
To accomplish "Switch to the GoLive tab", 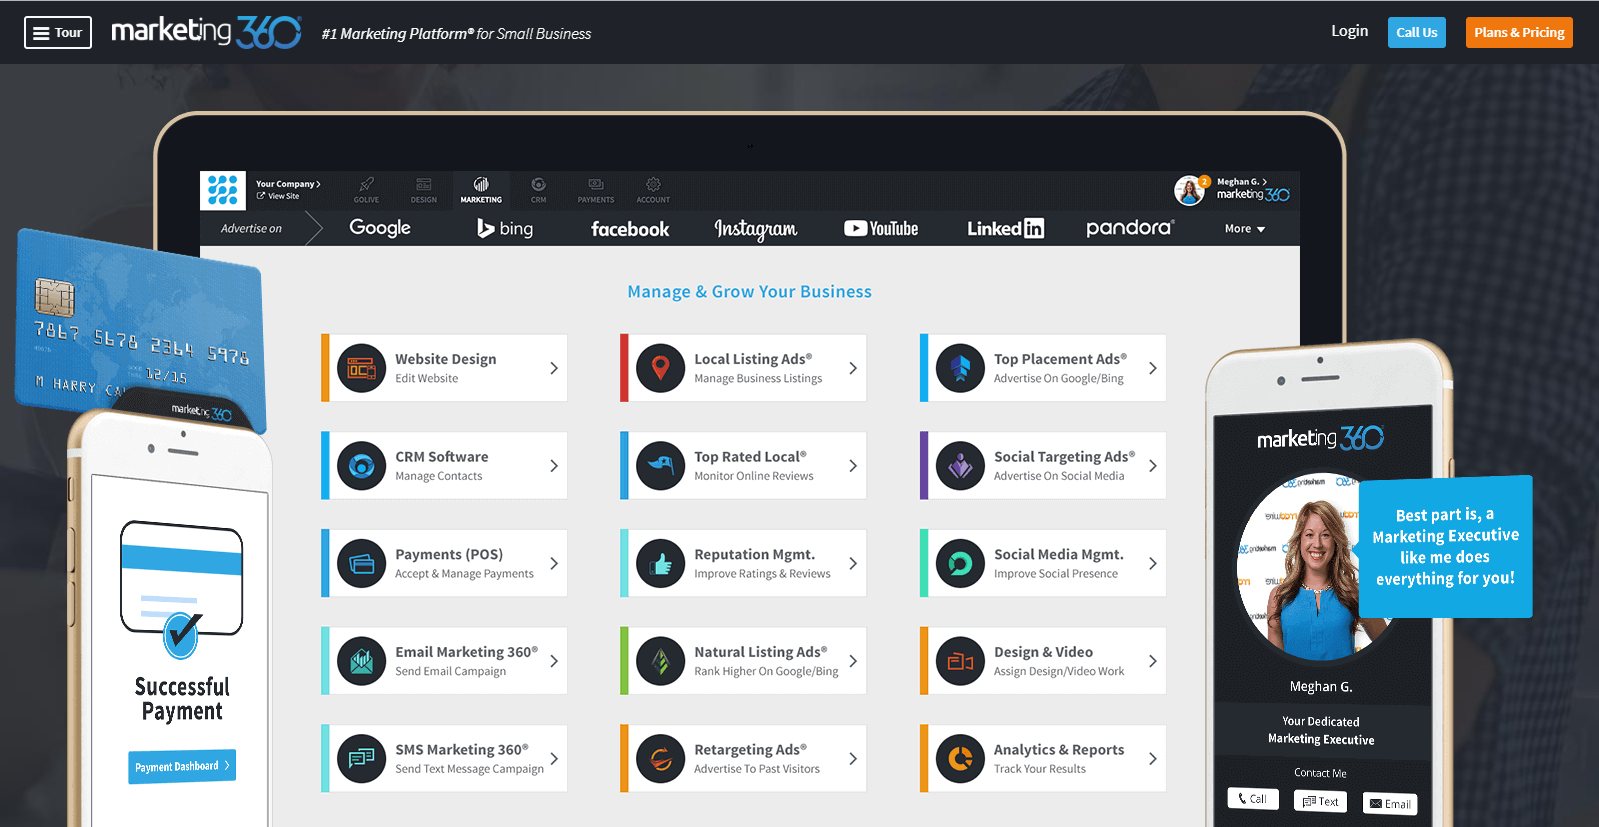I will (366, 190).
